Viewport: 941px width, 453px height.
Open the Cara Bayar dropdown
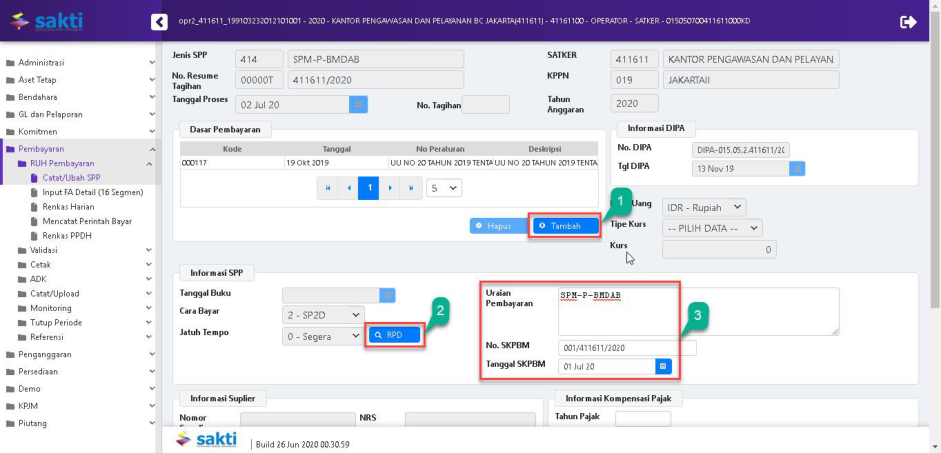click(323, 315)
